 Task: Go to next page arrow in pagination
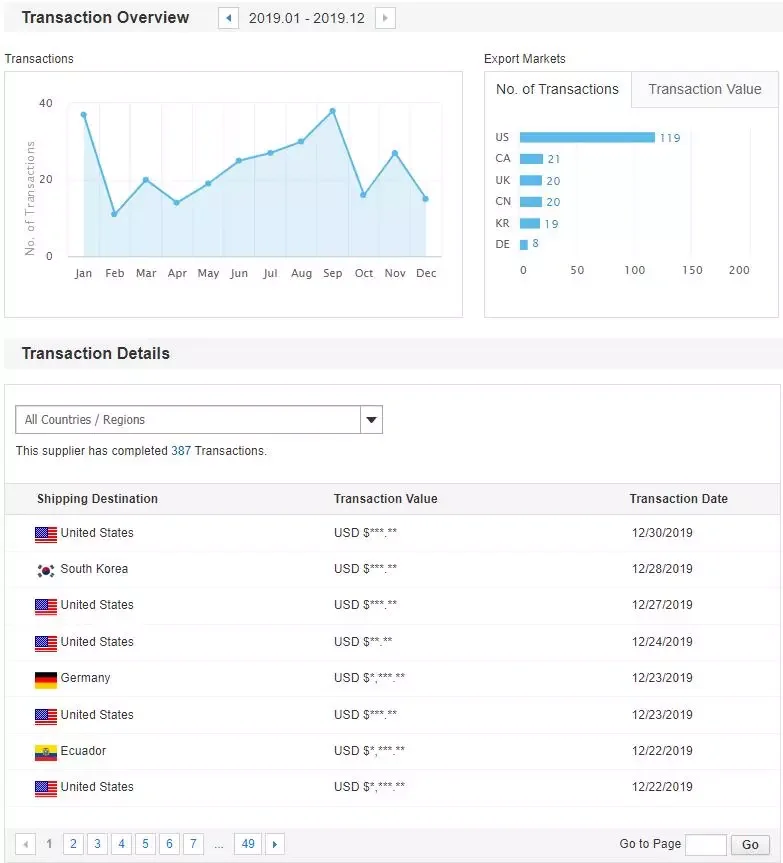[274, 844]
